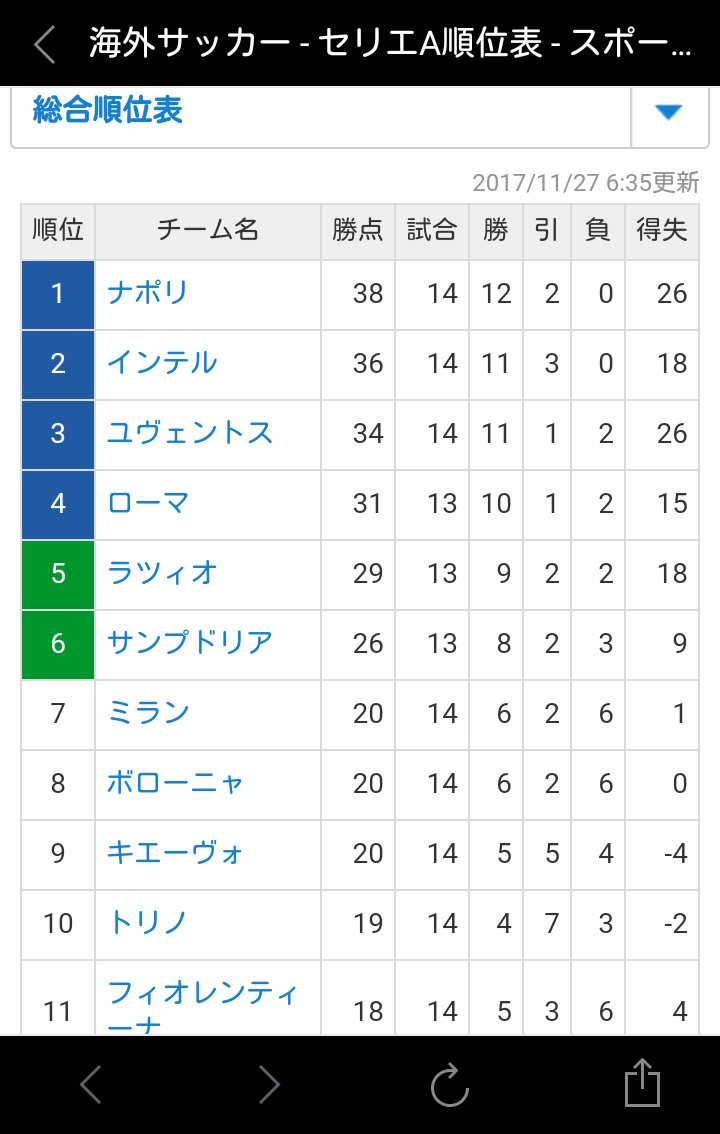Reload the page with the refresh icon
This screenshot has width=720, height=1134.
(450, 1084)
